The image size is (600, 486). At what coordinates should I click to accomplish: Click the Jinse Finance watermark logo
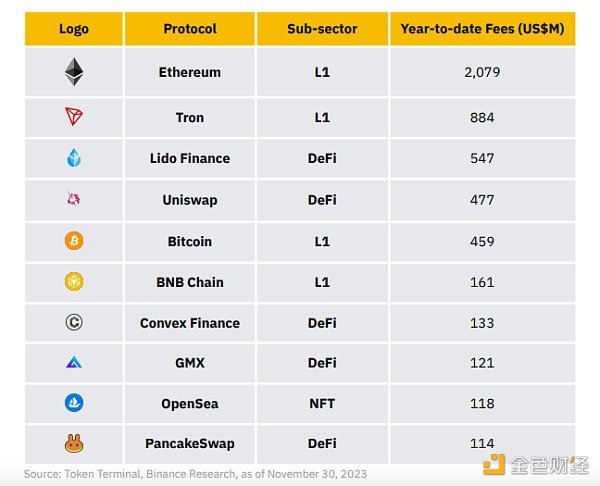[536, 465]
